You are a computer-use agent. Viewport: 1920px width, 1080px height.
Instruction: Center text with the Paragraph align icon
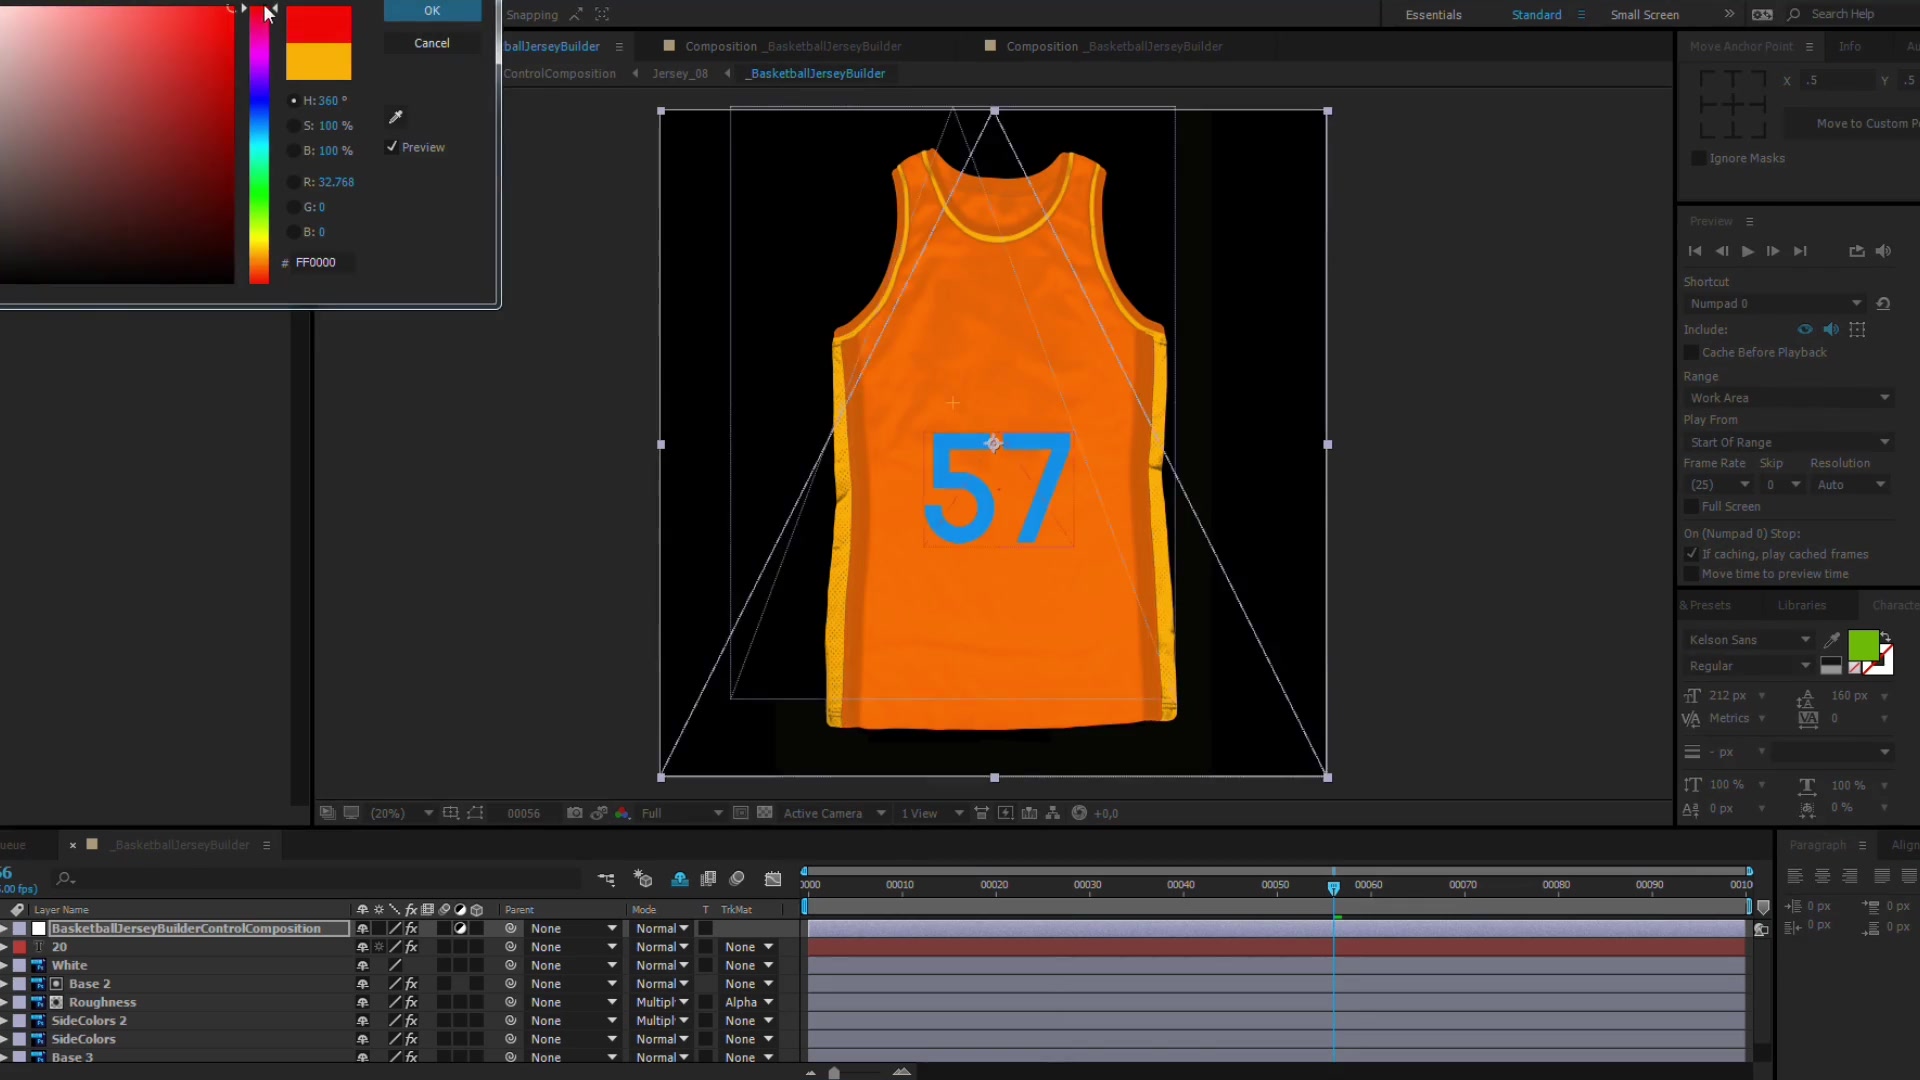(1823, 876)
